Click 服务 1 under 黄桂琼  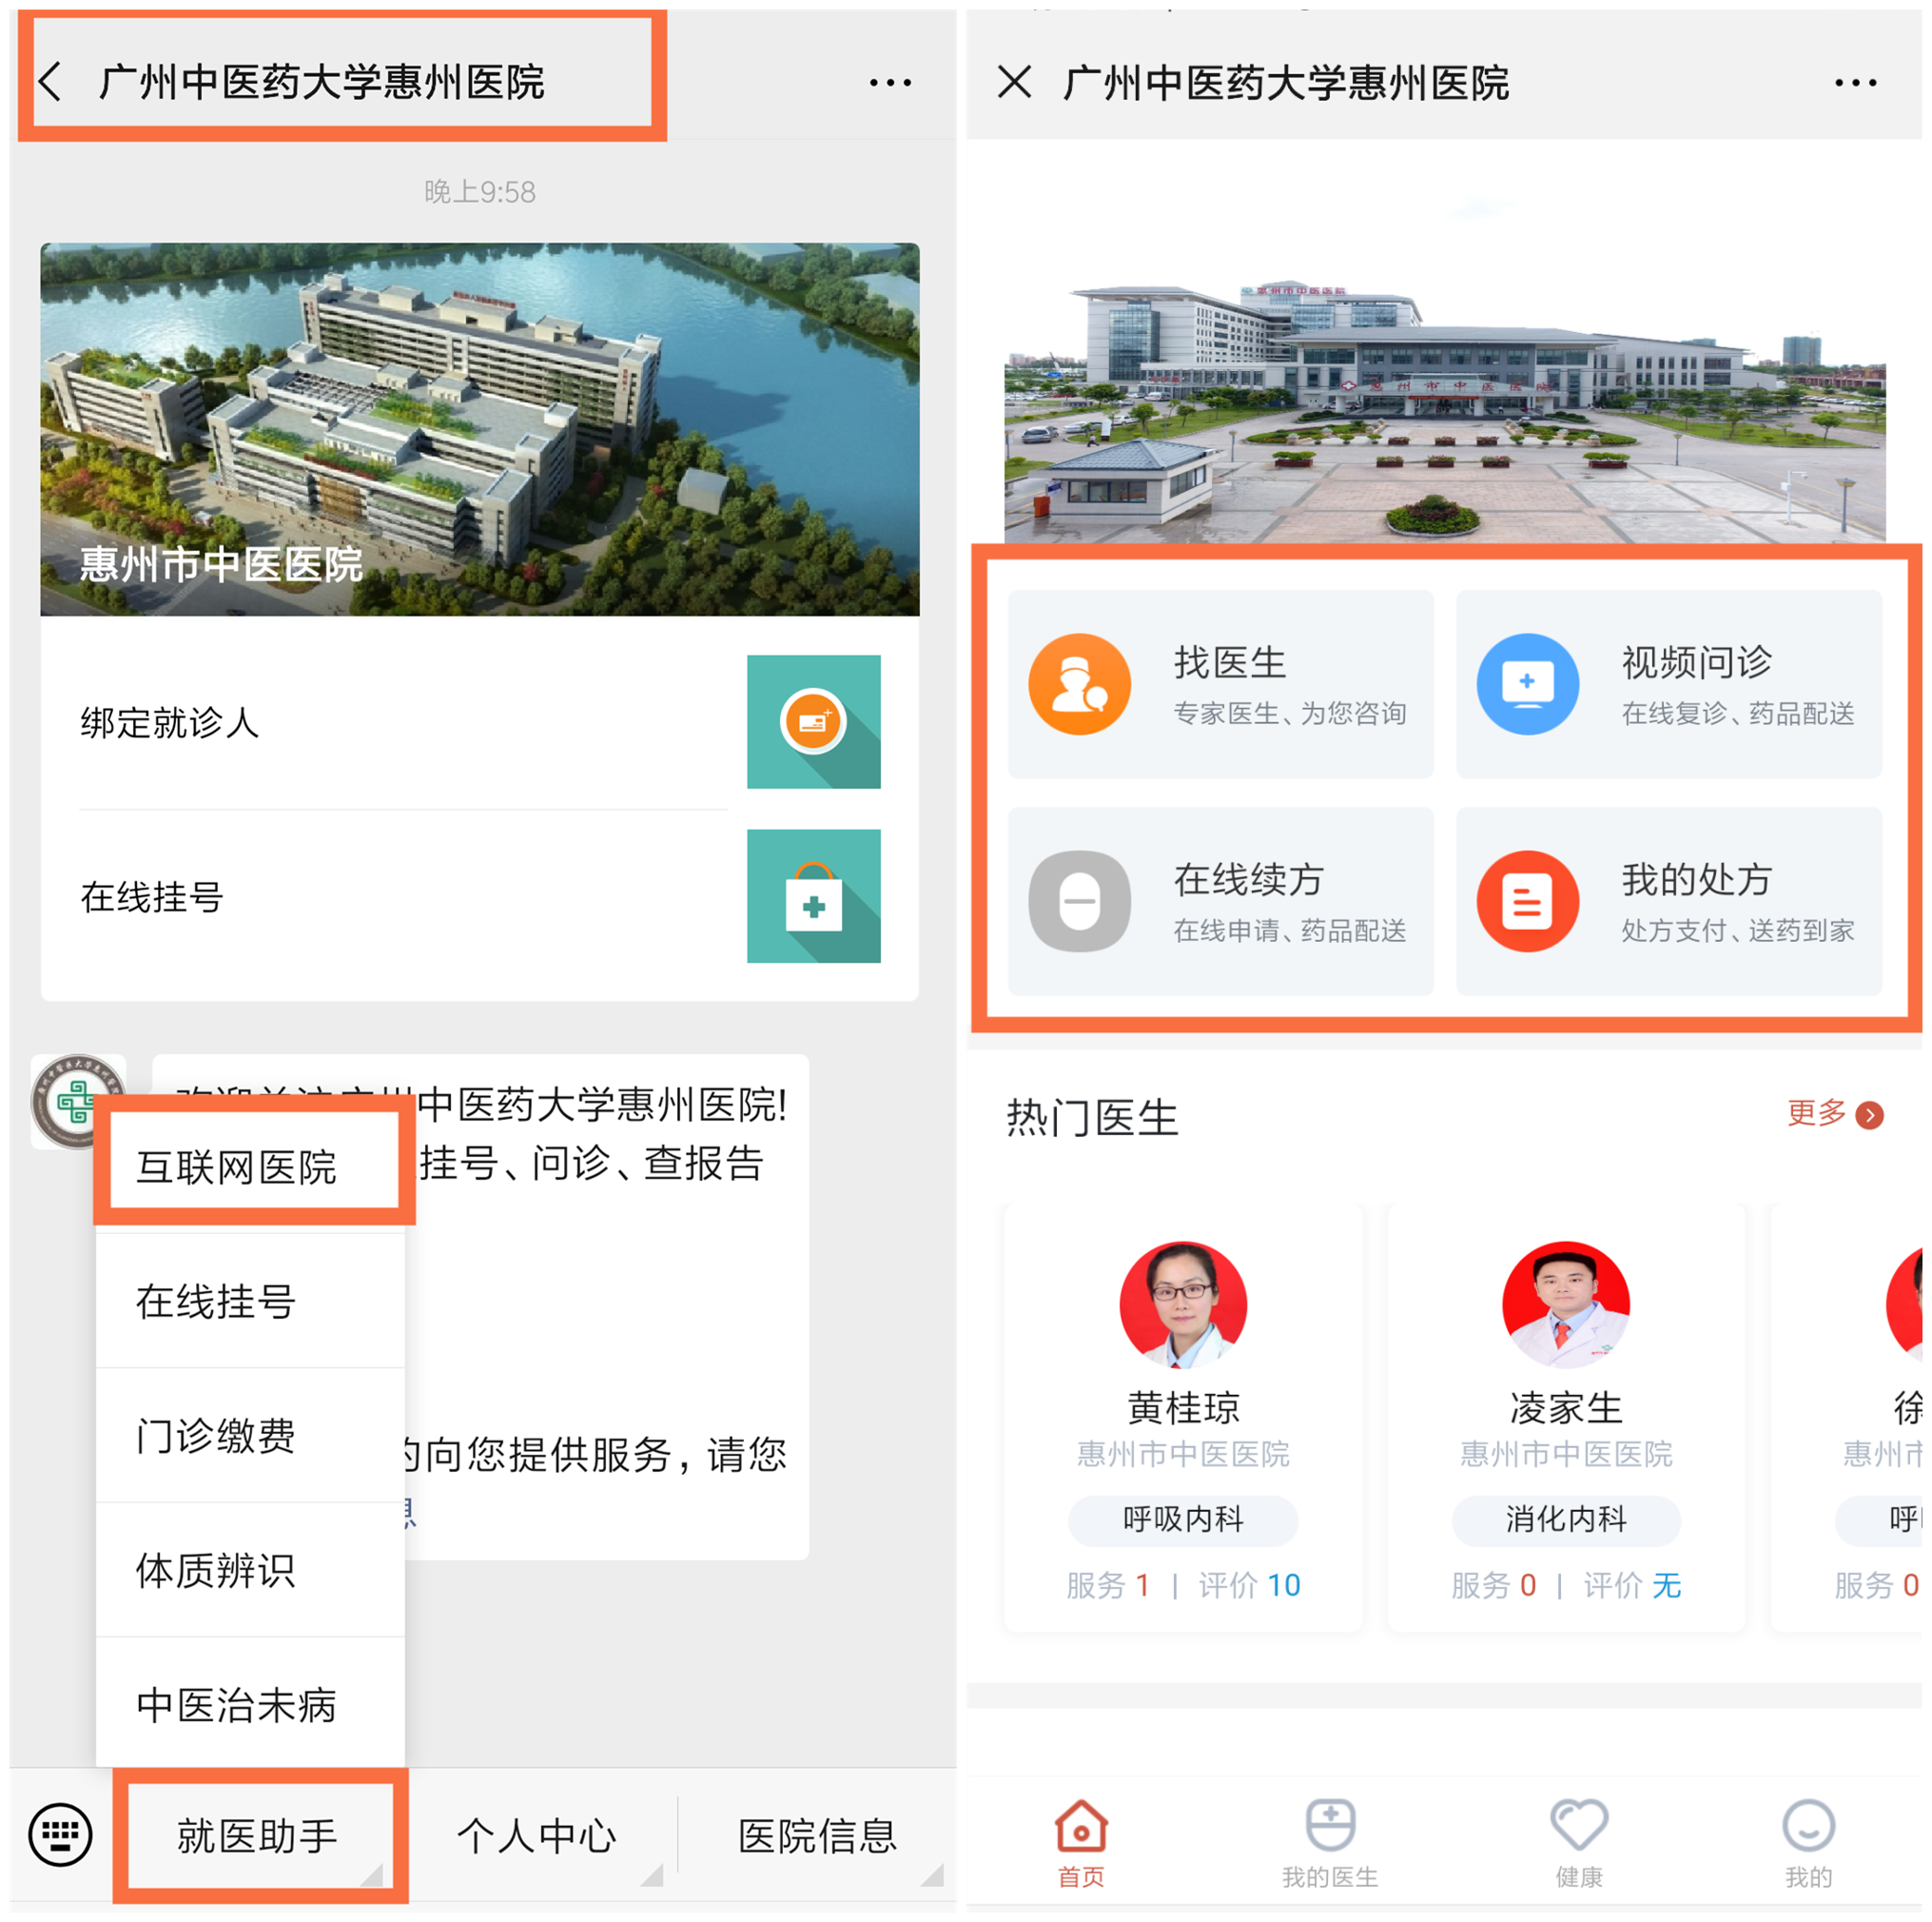[x=1107, y=1584]
